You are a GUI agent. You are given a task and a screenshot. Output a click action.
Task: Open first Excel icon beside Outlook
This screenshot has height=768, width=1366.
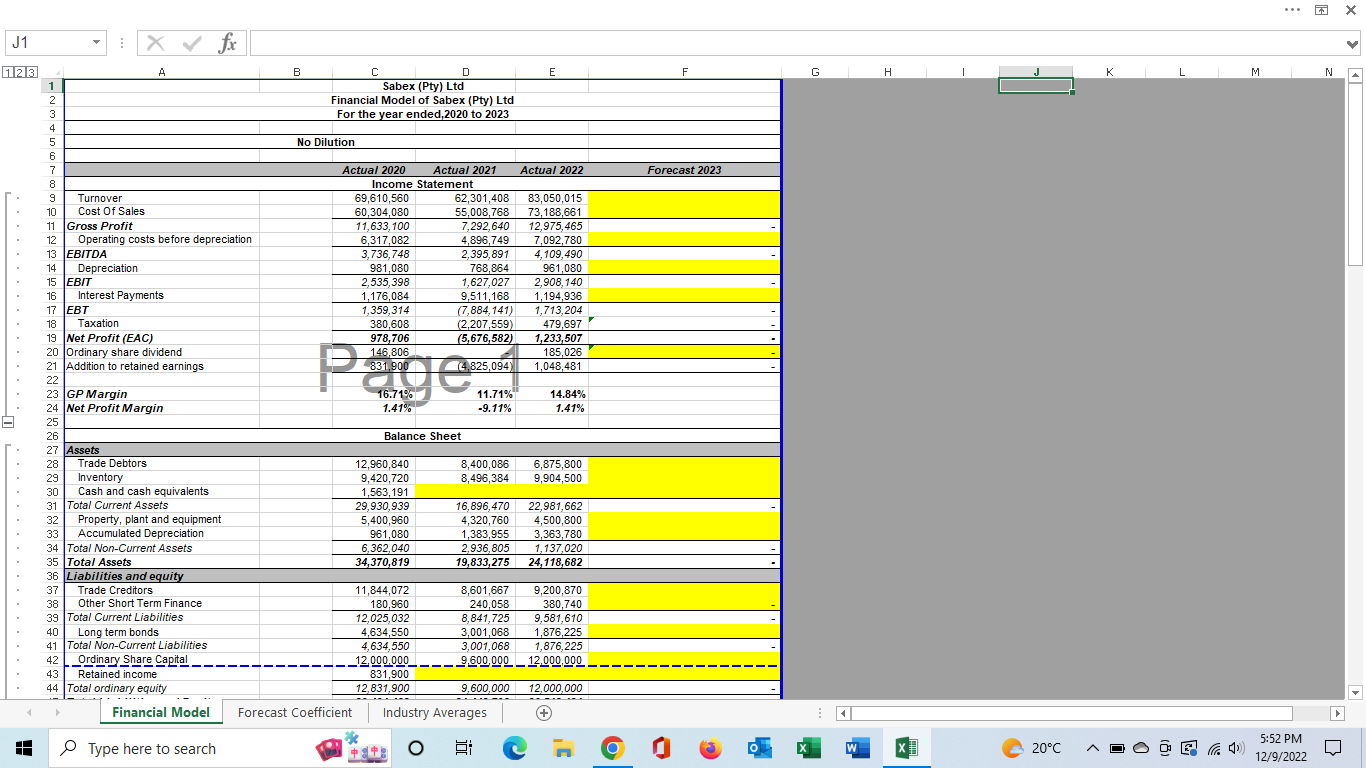pyautogui.click(x=808, y=749)
